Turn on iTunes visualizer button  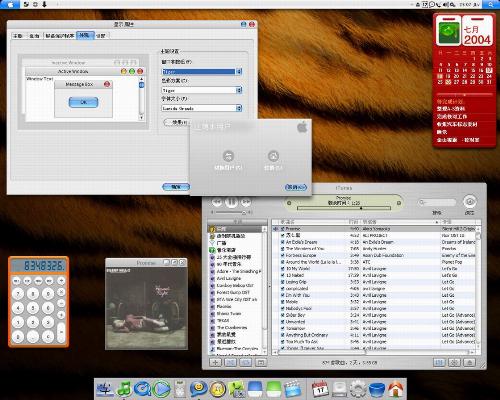pyautogui.click(x=454, y=362)
